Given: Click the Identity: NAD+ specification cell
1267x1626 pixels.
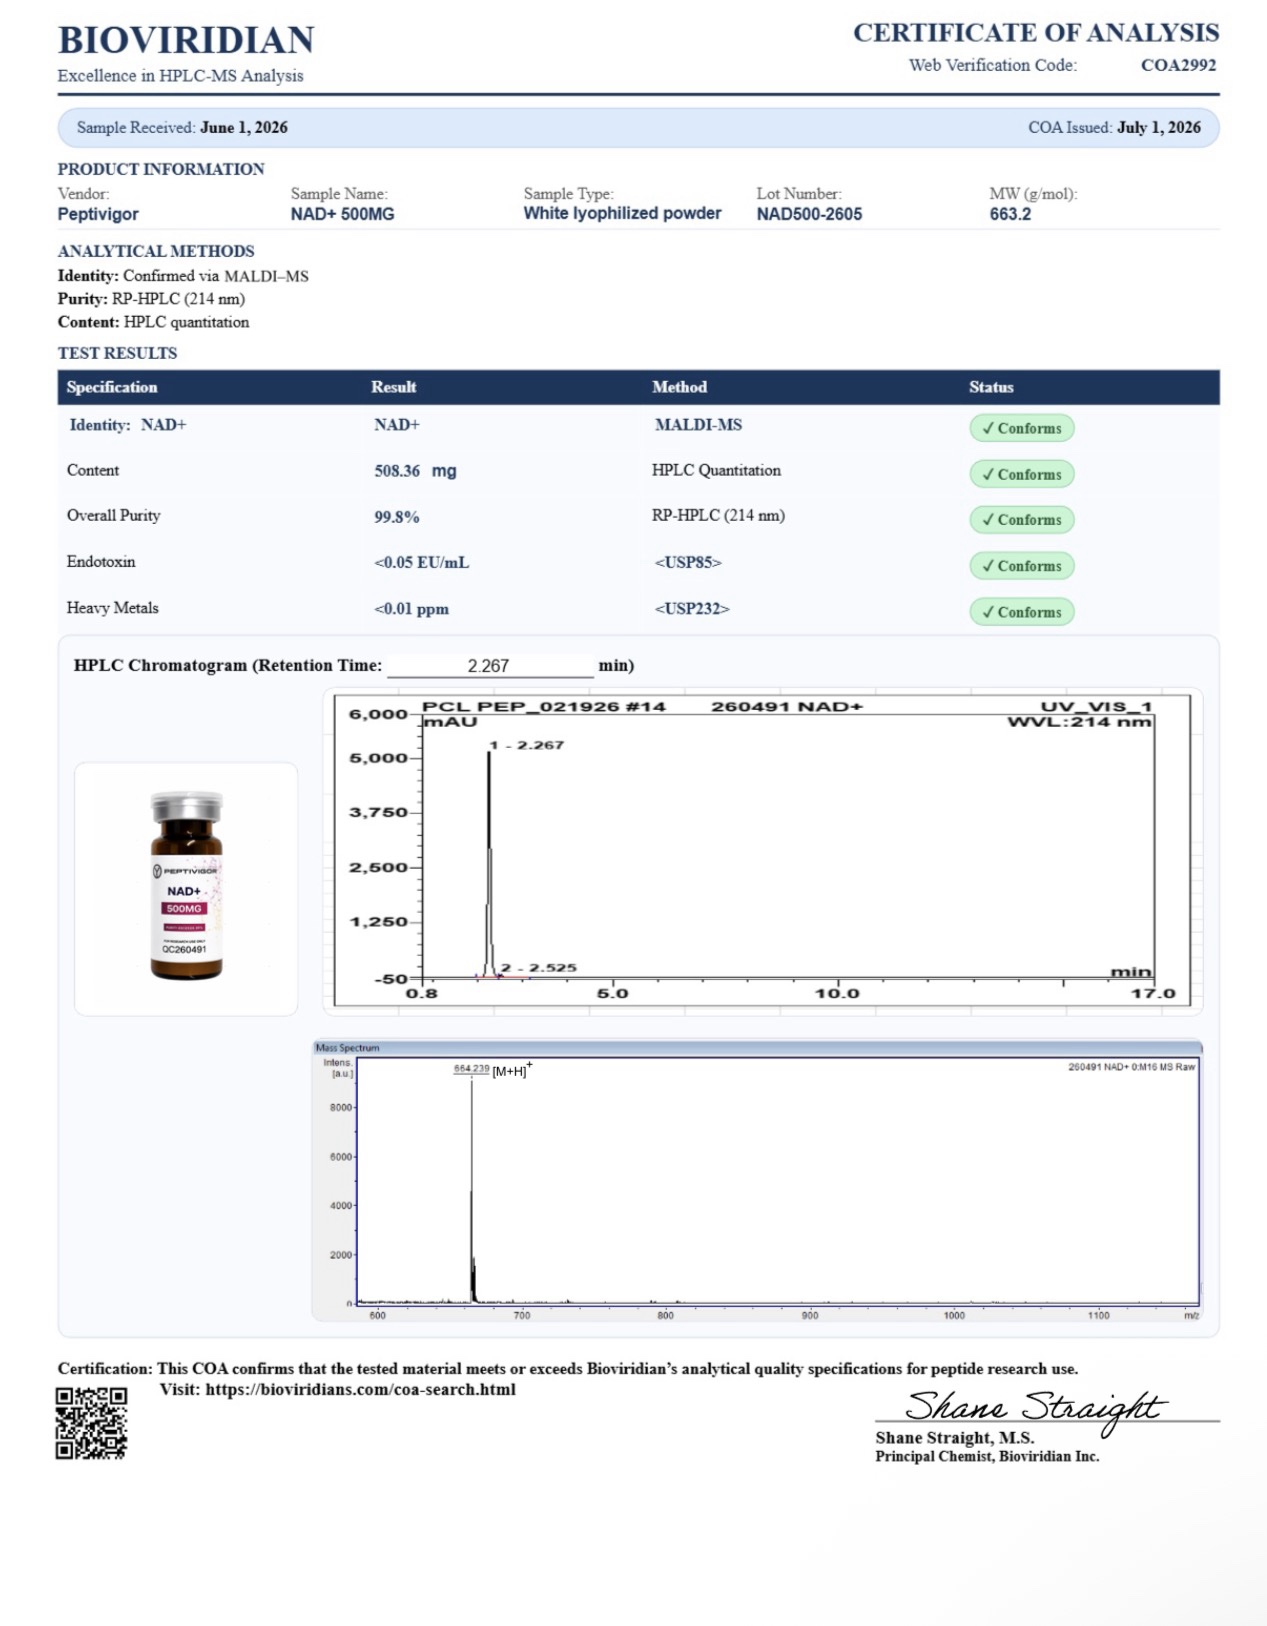Looking at the screenshot, I should click(128, 425).
